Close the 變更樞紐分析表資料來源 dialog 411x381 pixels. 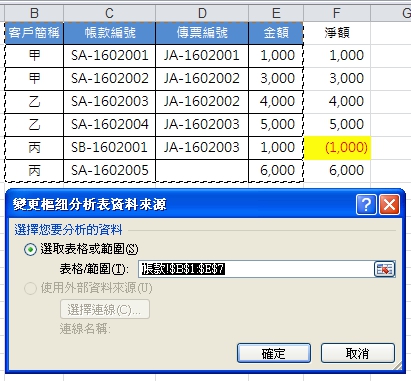pyautogui.click(x=389, y=204)
